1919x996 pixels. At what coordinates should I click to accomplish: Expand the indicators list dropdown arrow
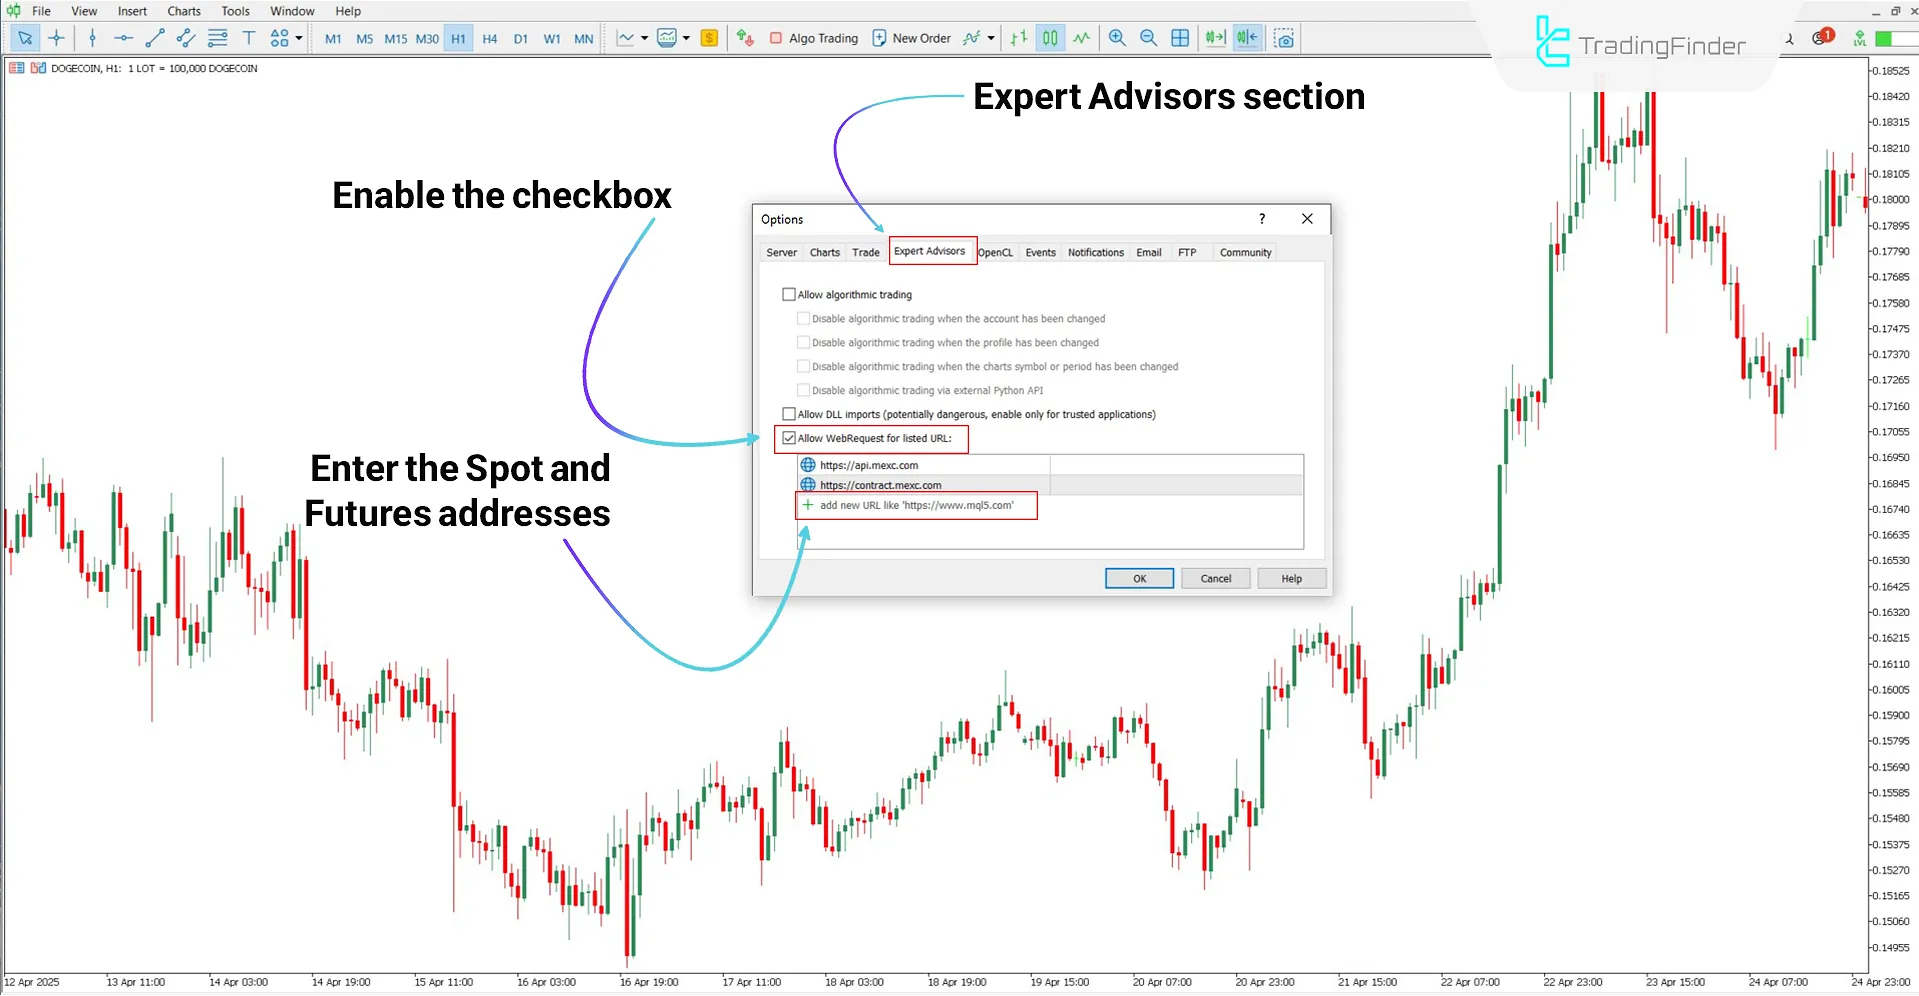coord(991,38)
